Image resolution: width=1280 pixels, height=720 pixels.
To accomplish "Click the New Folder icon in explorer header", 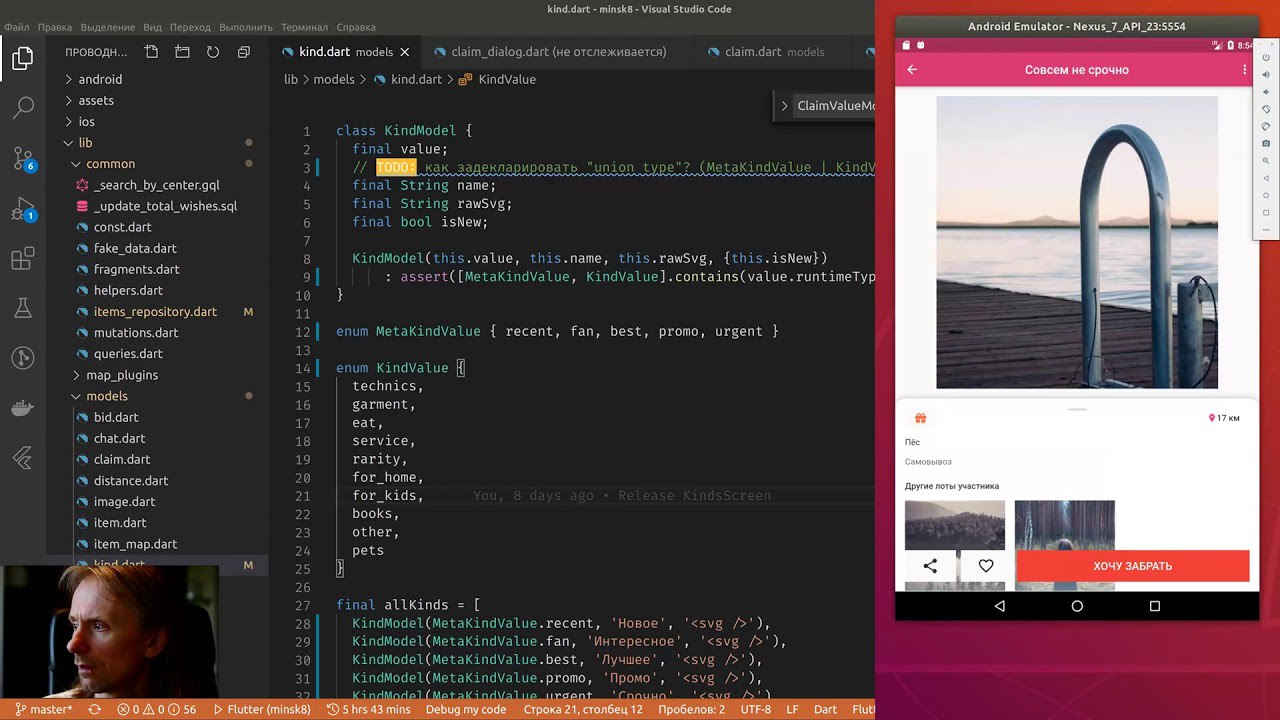I will pos(182,52).
